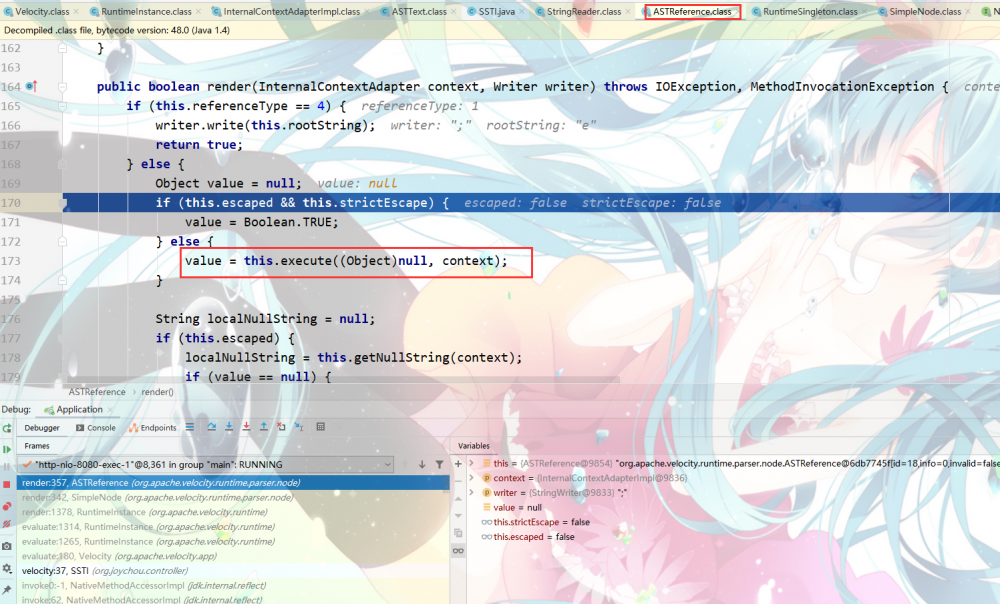Collapse the if block fold at line 165
The width and height of the screenshot is (1000, 604).
coord(62,106)
